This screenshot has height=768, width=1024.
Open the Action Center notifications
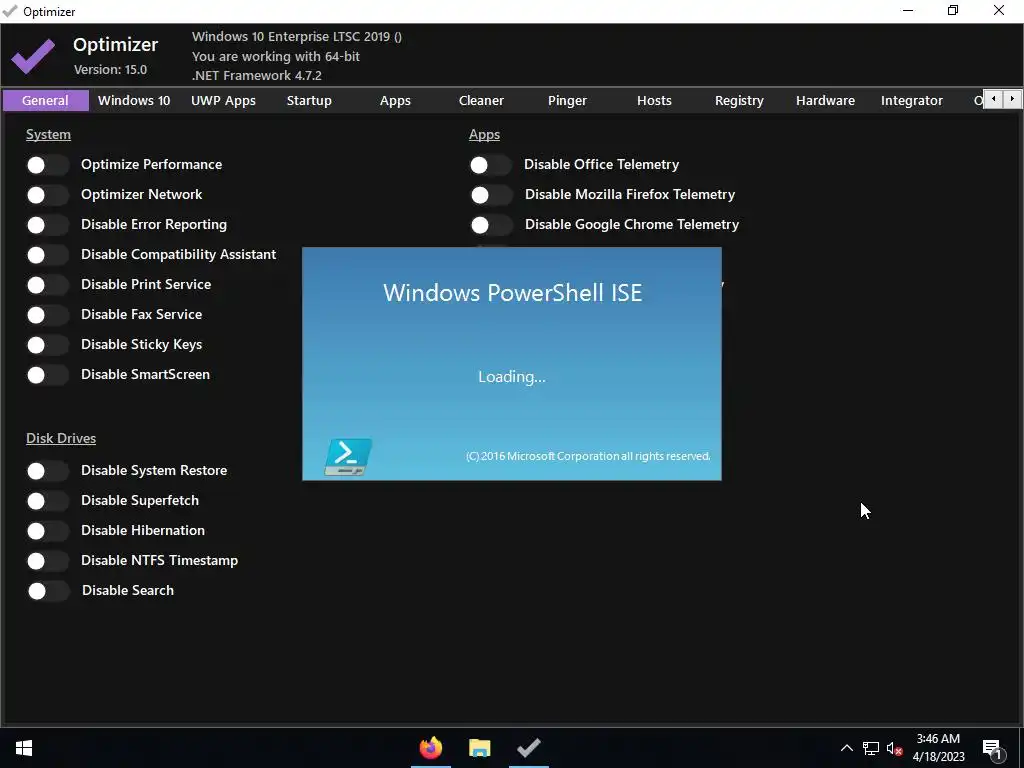coord(993,748)
